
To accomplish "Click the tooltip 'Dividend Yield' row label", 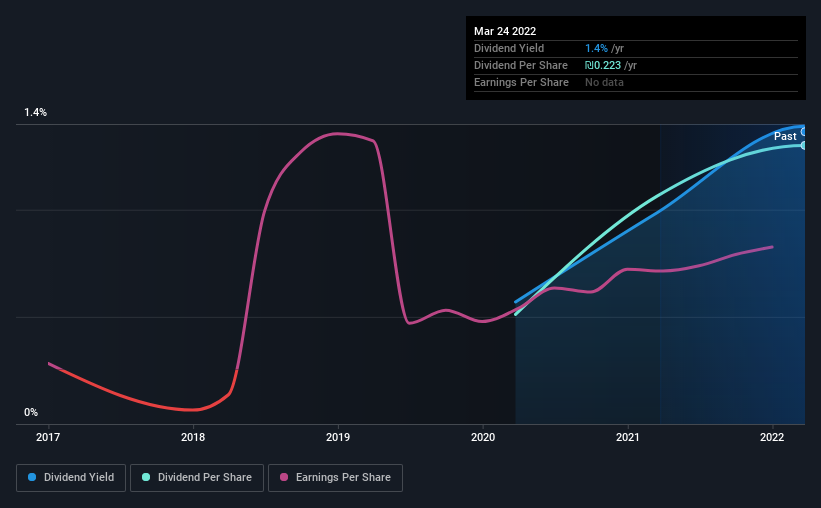I will click(509, 48).
